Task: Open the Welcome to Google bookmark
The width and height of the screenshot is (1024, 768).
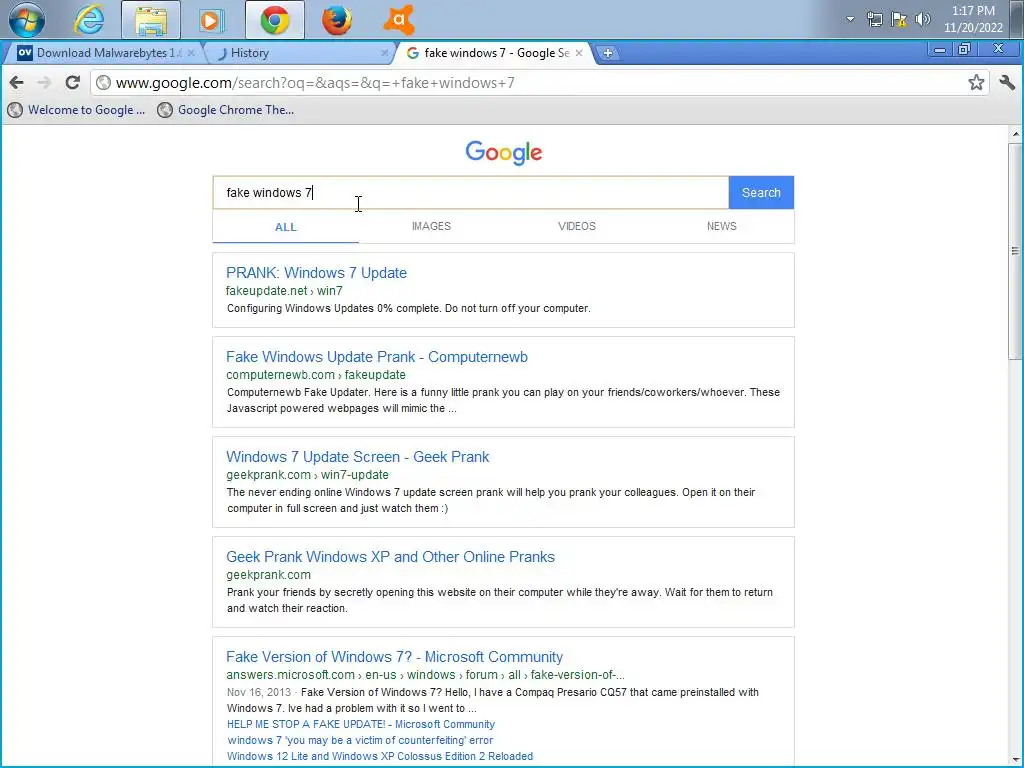Action: tap(76, 110)
